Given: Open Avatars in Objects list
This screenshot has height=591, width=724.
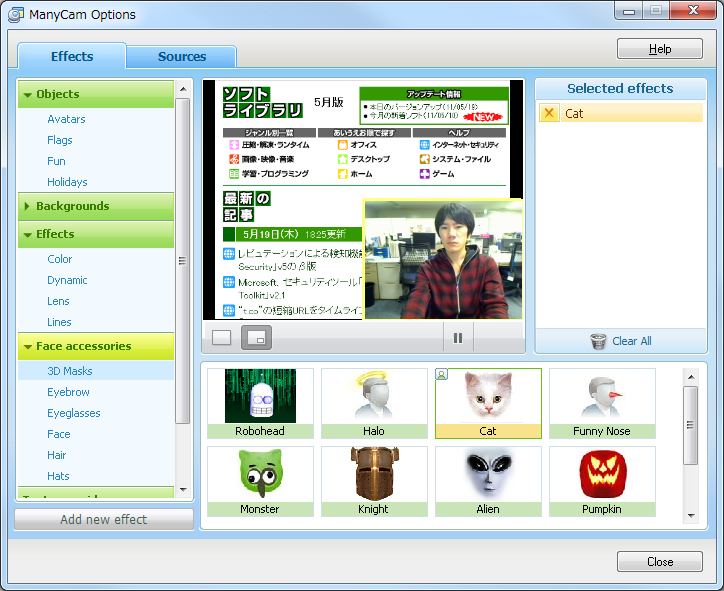Looking at the screenshot, I should coord(66,119).
